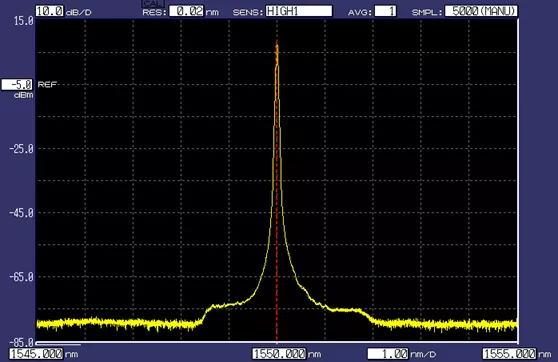Click the AVG: label
The image size is (558, 362).
[x=359, y=12]
